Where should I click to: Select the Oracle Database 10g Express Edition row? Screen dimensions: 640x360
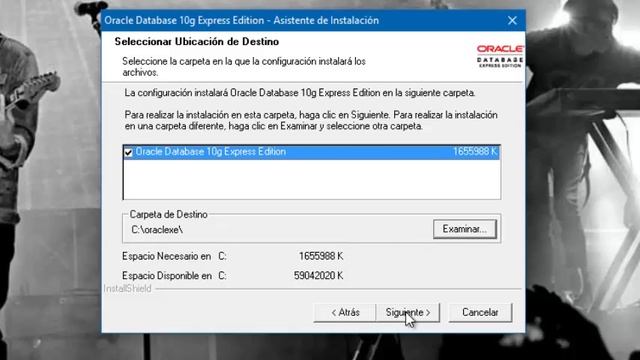(311, 152)
